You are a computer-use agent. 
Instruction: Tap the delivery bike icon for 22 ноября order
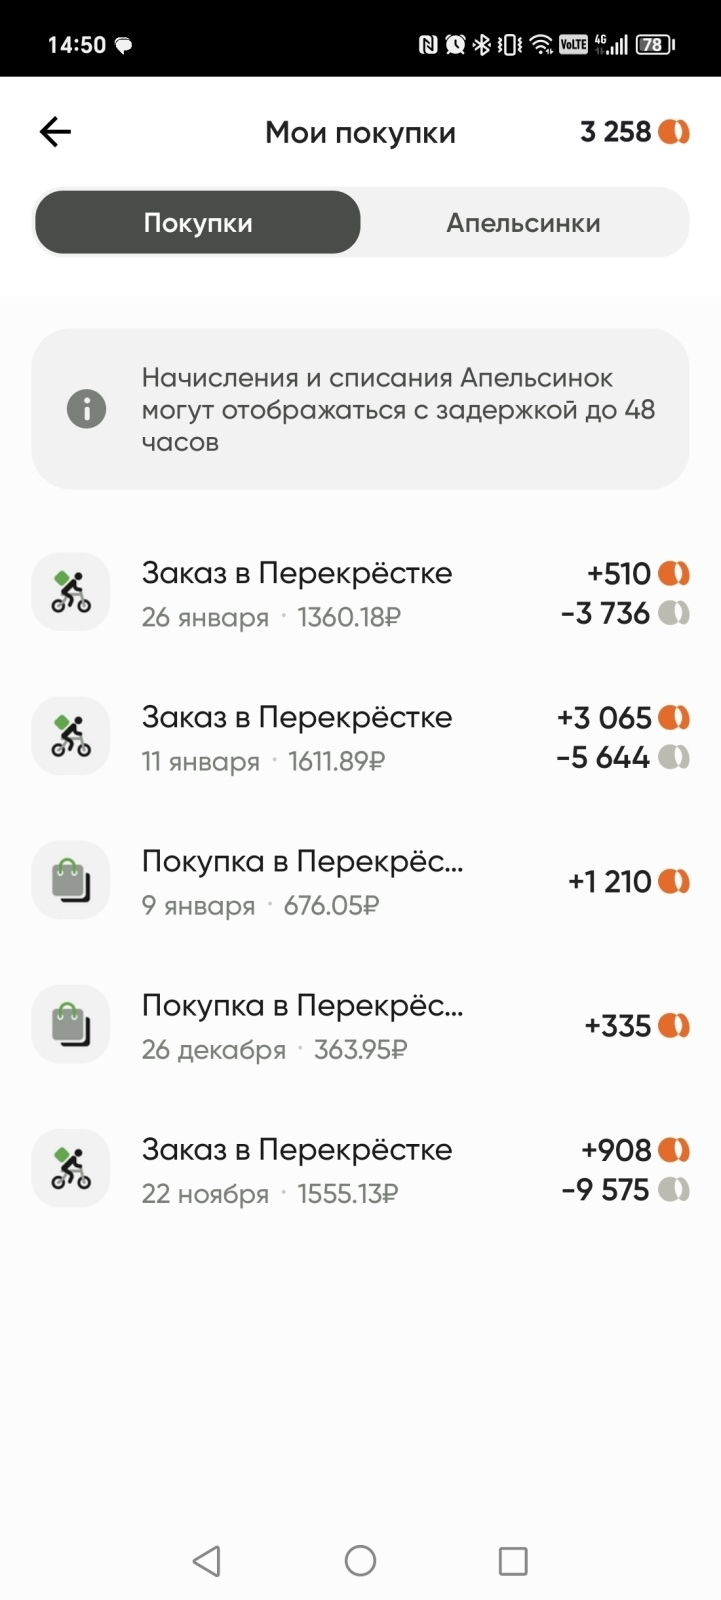pyautogui.click(x=71, y=1168)
